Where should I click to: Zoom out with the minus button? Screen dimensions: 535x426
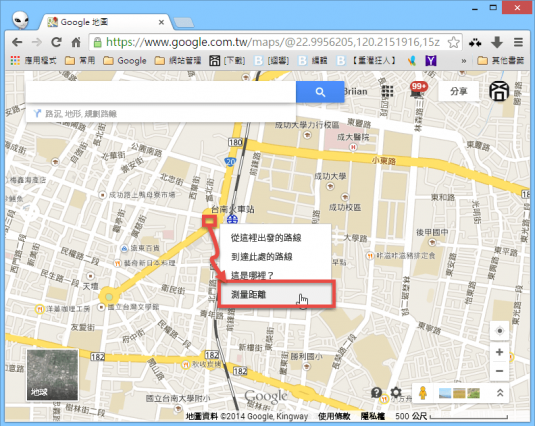pos(500,371)
